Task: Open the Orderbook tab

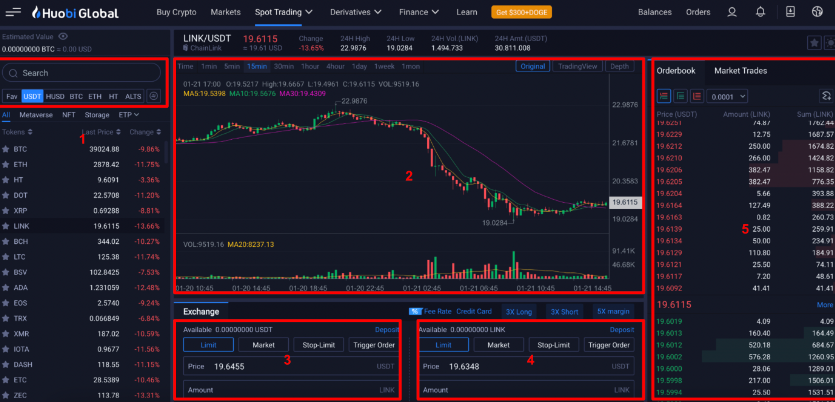Action: [x=676, y=71]
